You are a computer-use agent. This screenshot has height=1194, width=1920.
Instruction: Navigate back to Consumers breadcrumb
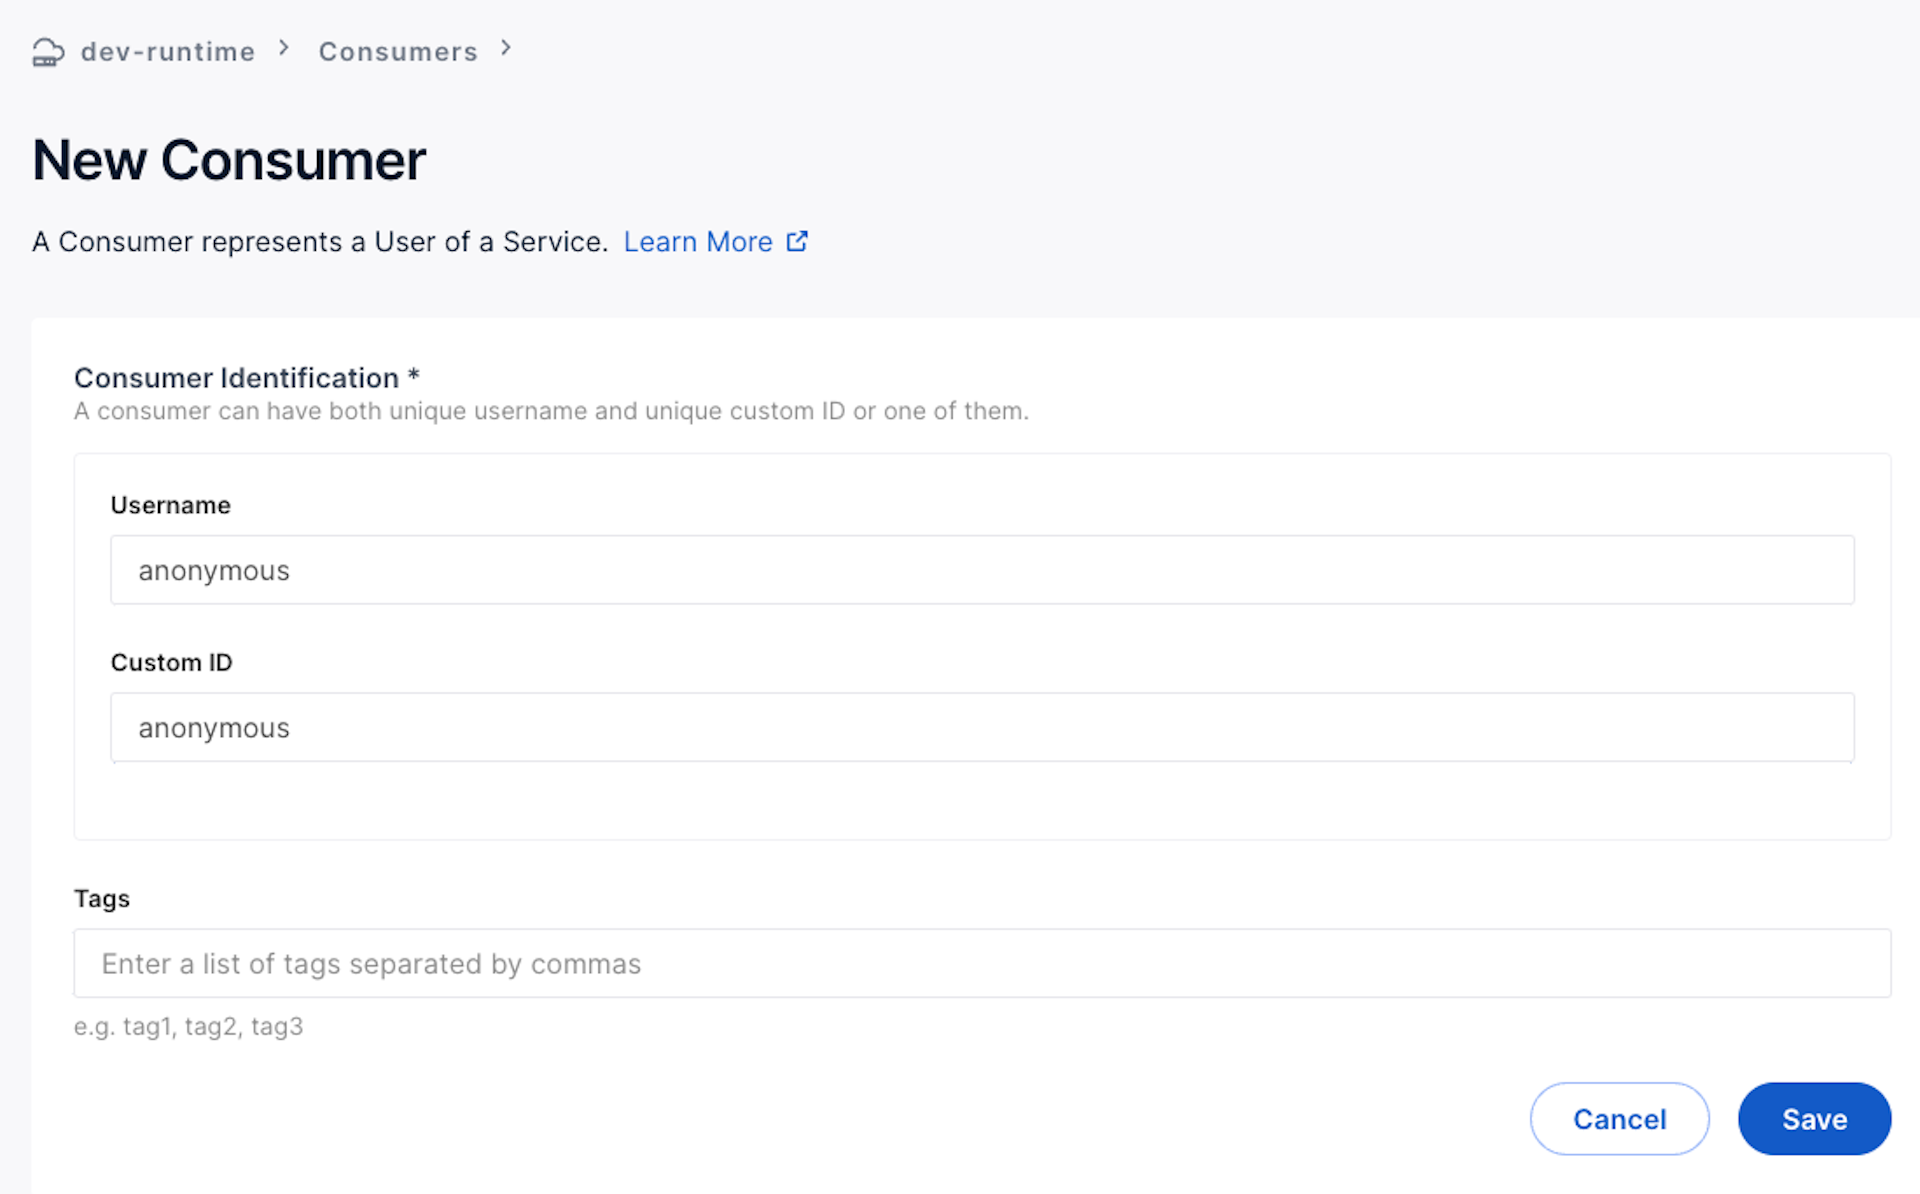pyautogui.click(x=398, y=52)
